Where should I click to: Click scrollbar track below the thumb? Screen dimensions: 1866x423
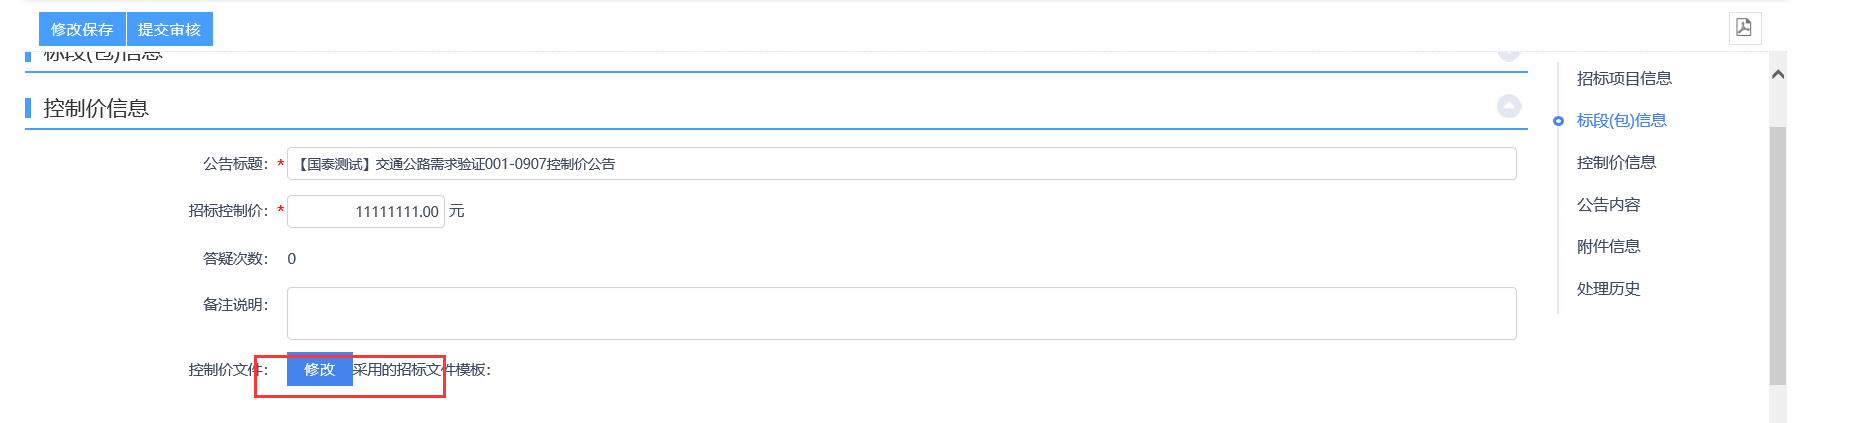[1777, 403]
